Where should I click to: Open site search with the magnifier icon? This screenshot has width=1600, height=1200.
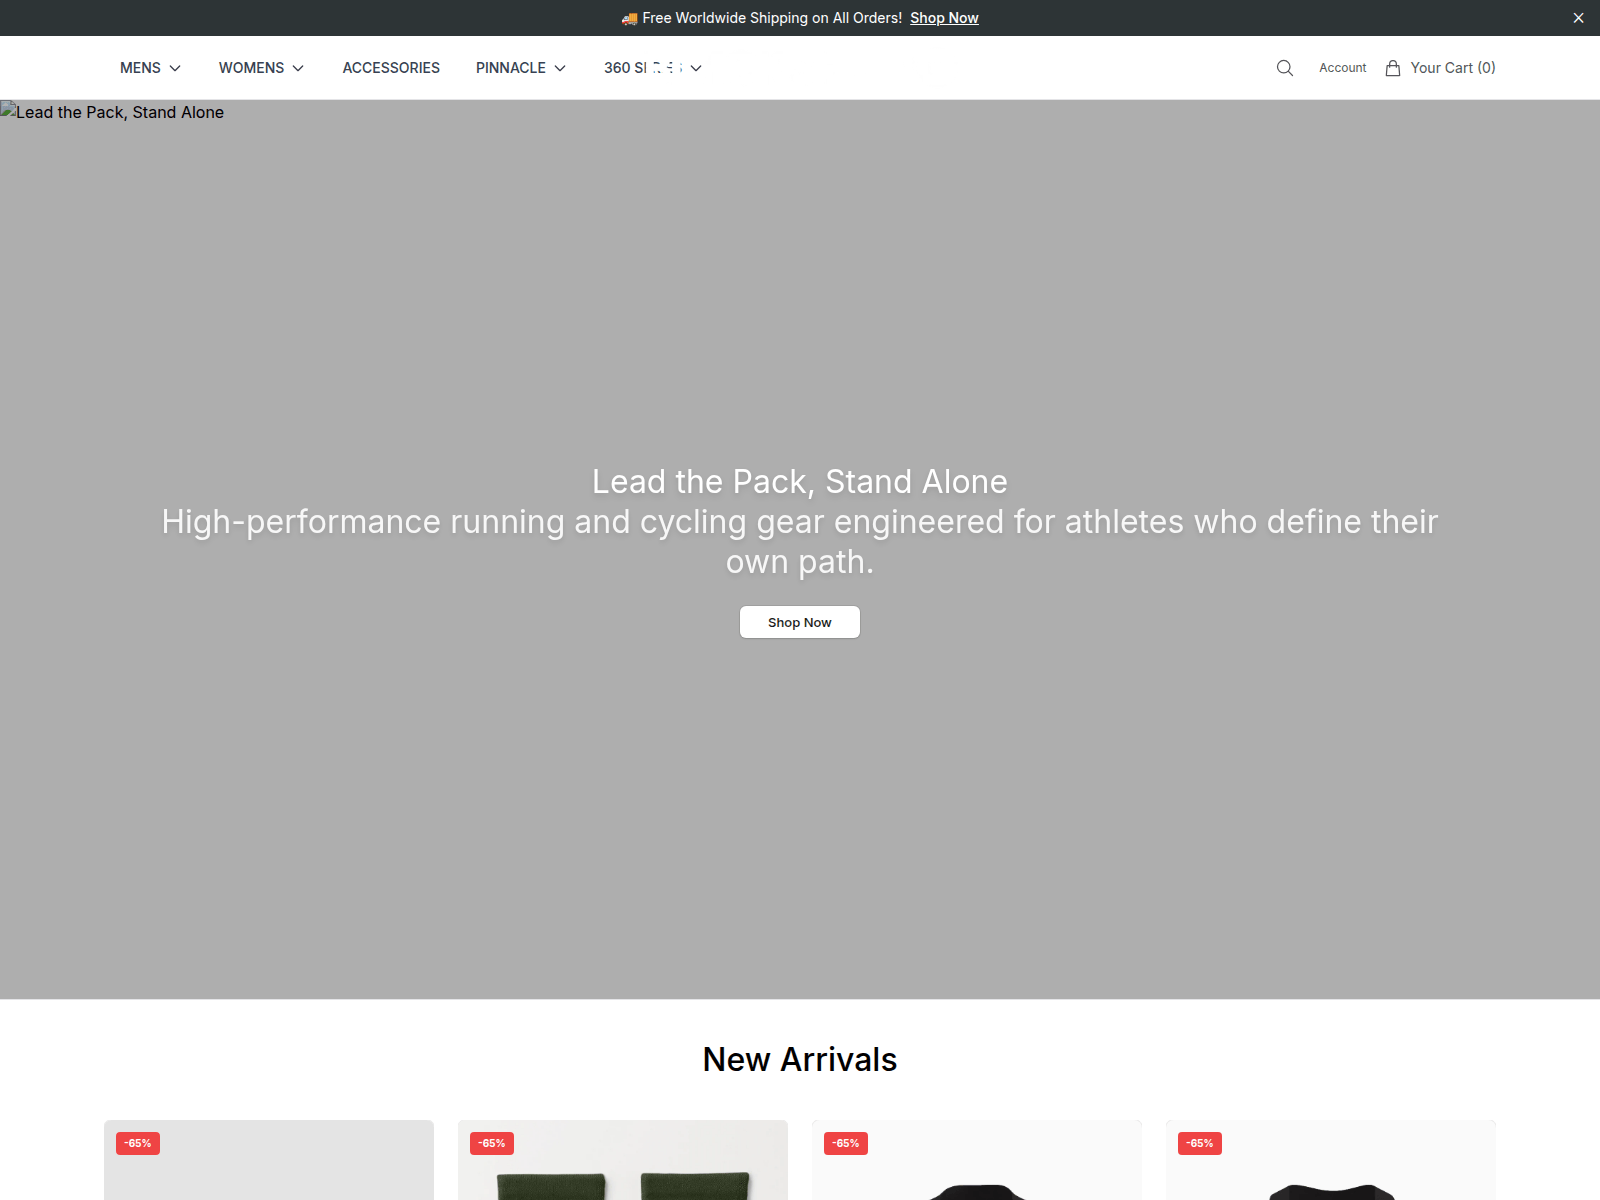1285,68
